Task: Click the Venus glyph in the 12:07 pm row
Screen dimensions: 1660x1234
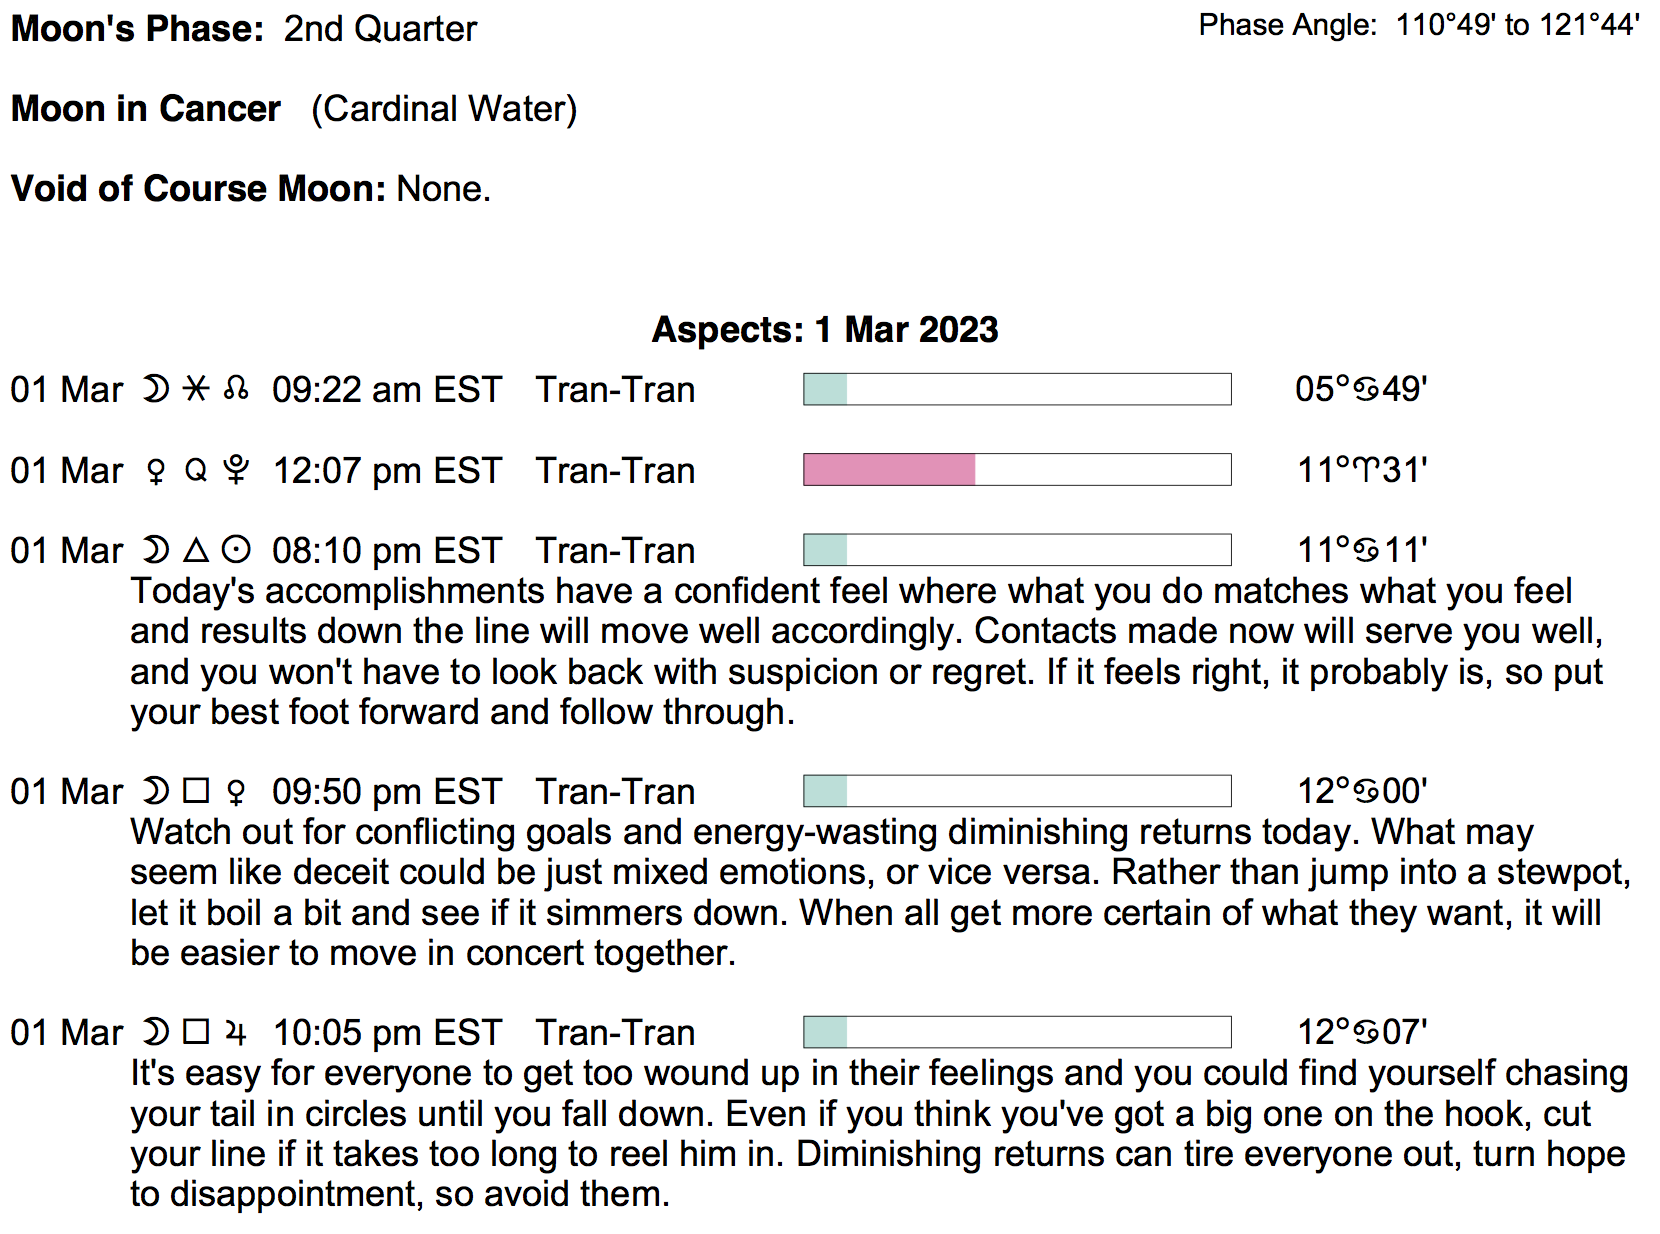Action: (156, 471)
